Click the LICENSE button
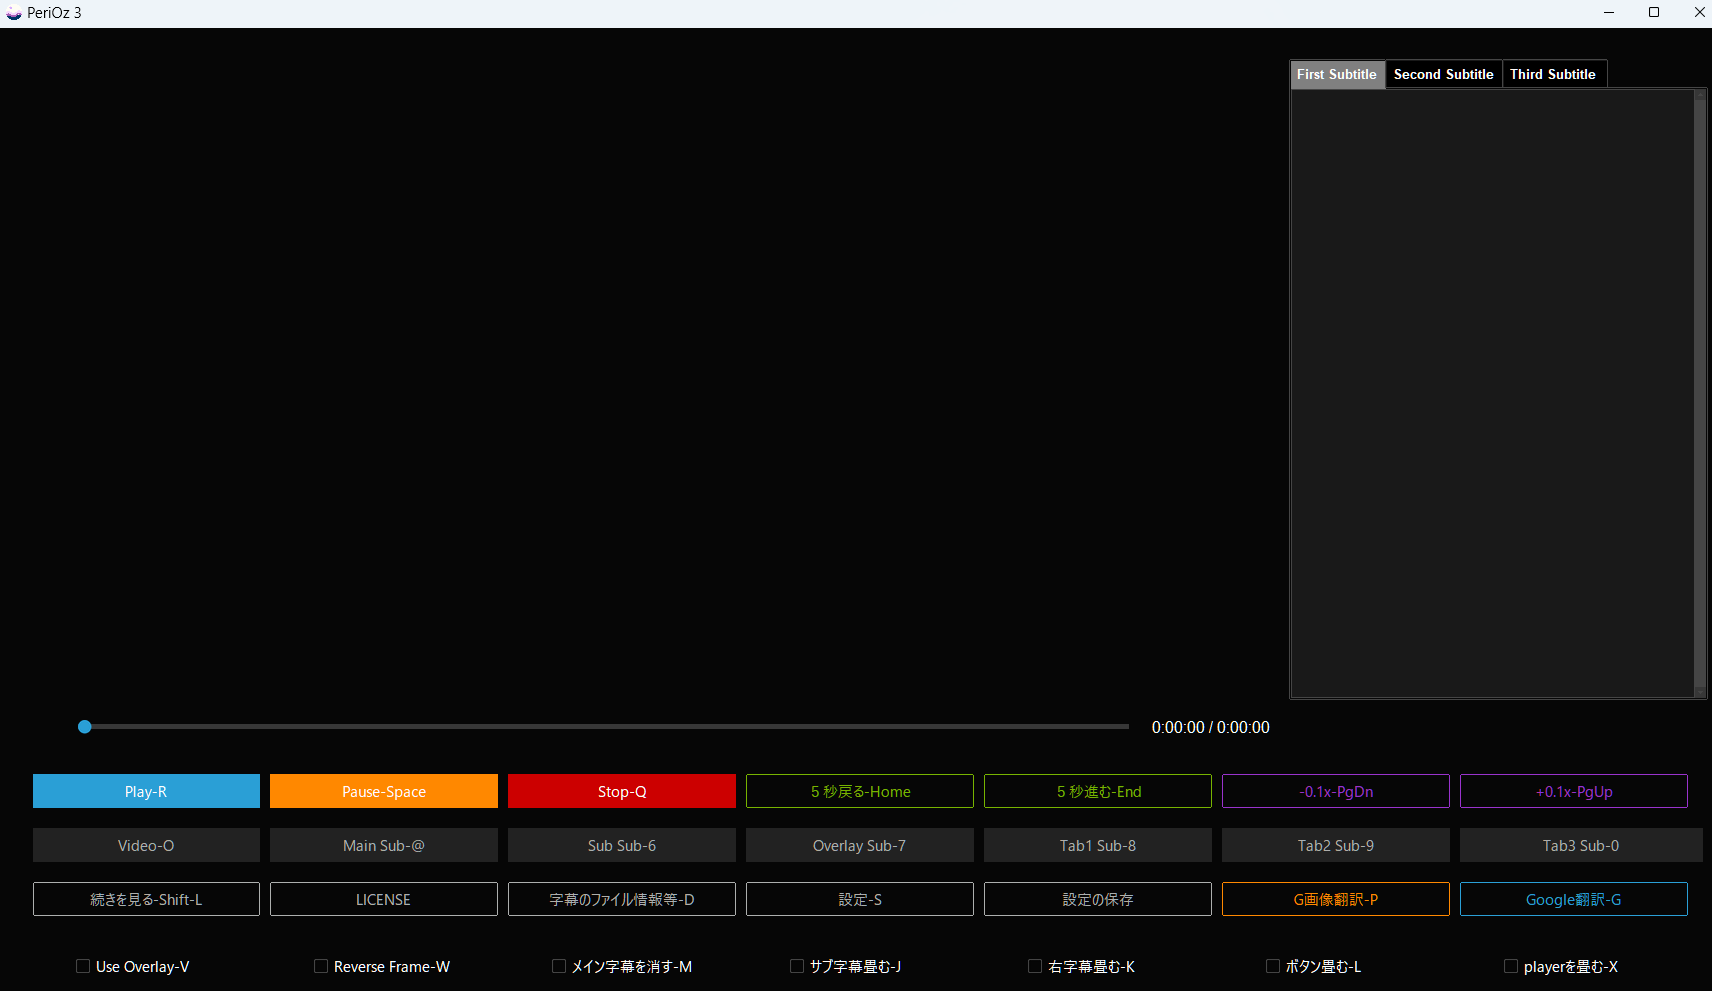1712x991 pixels. tap(383, 899)
